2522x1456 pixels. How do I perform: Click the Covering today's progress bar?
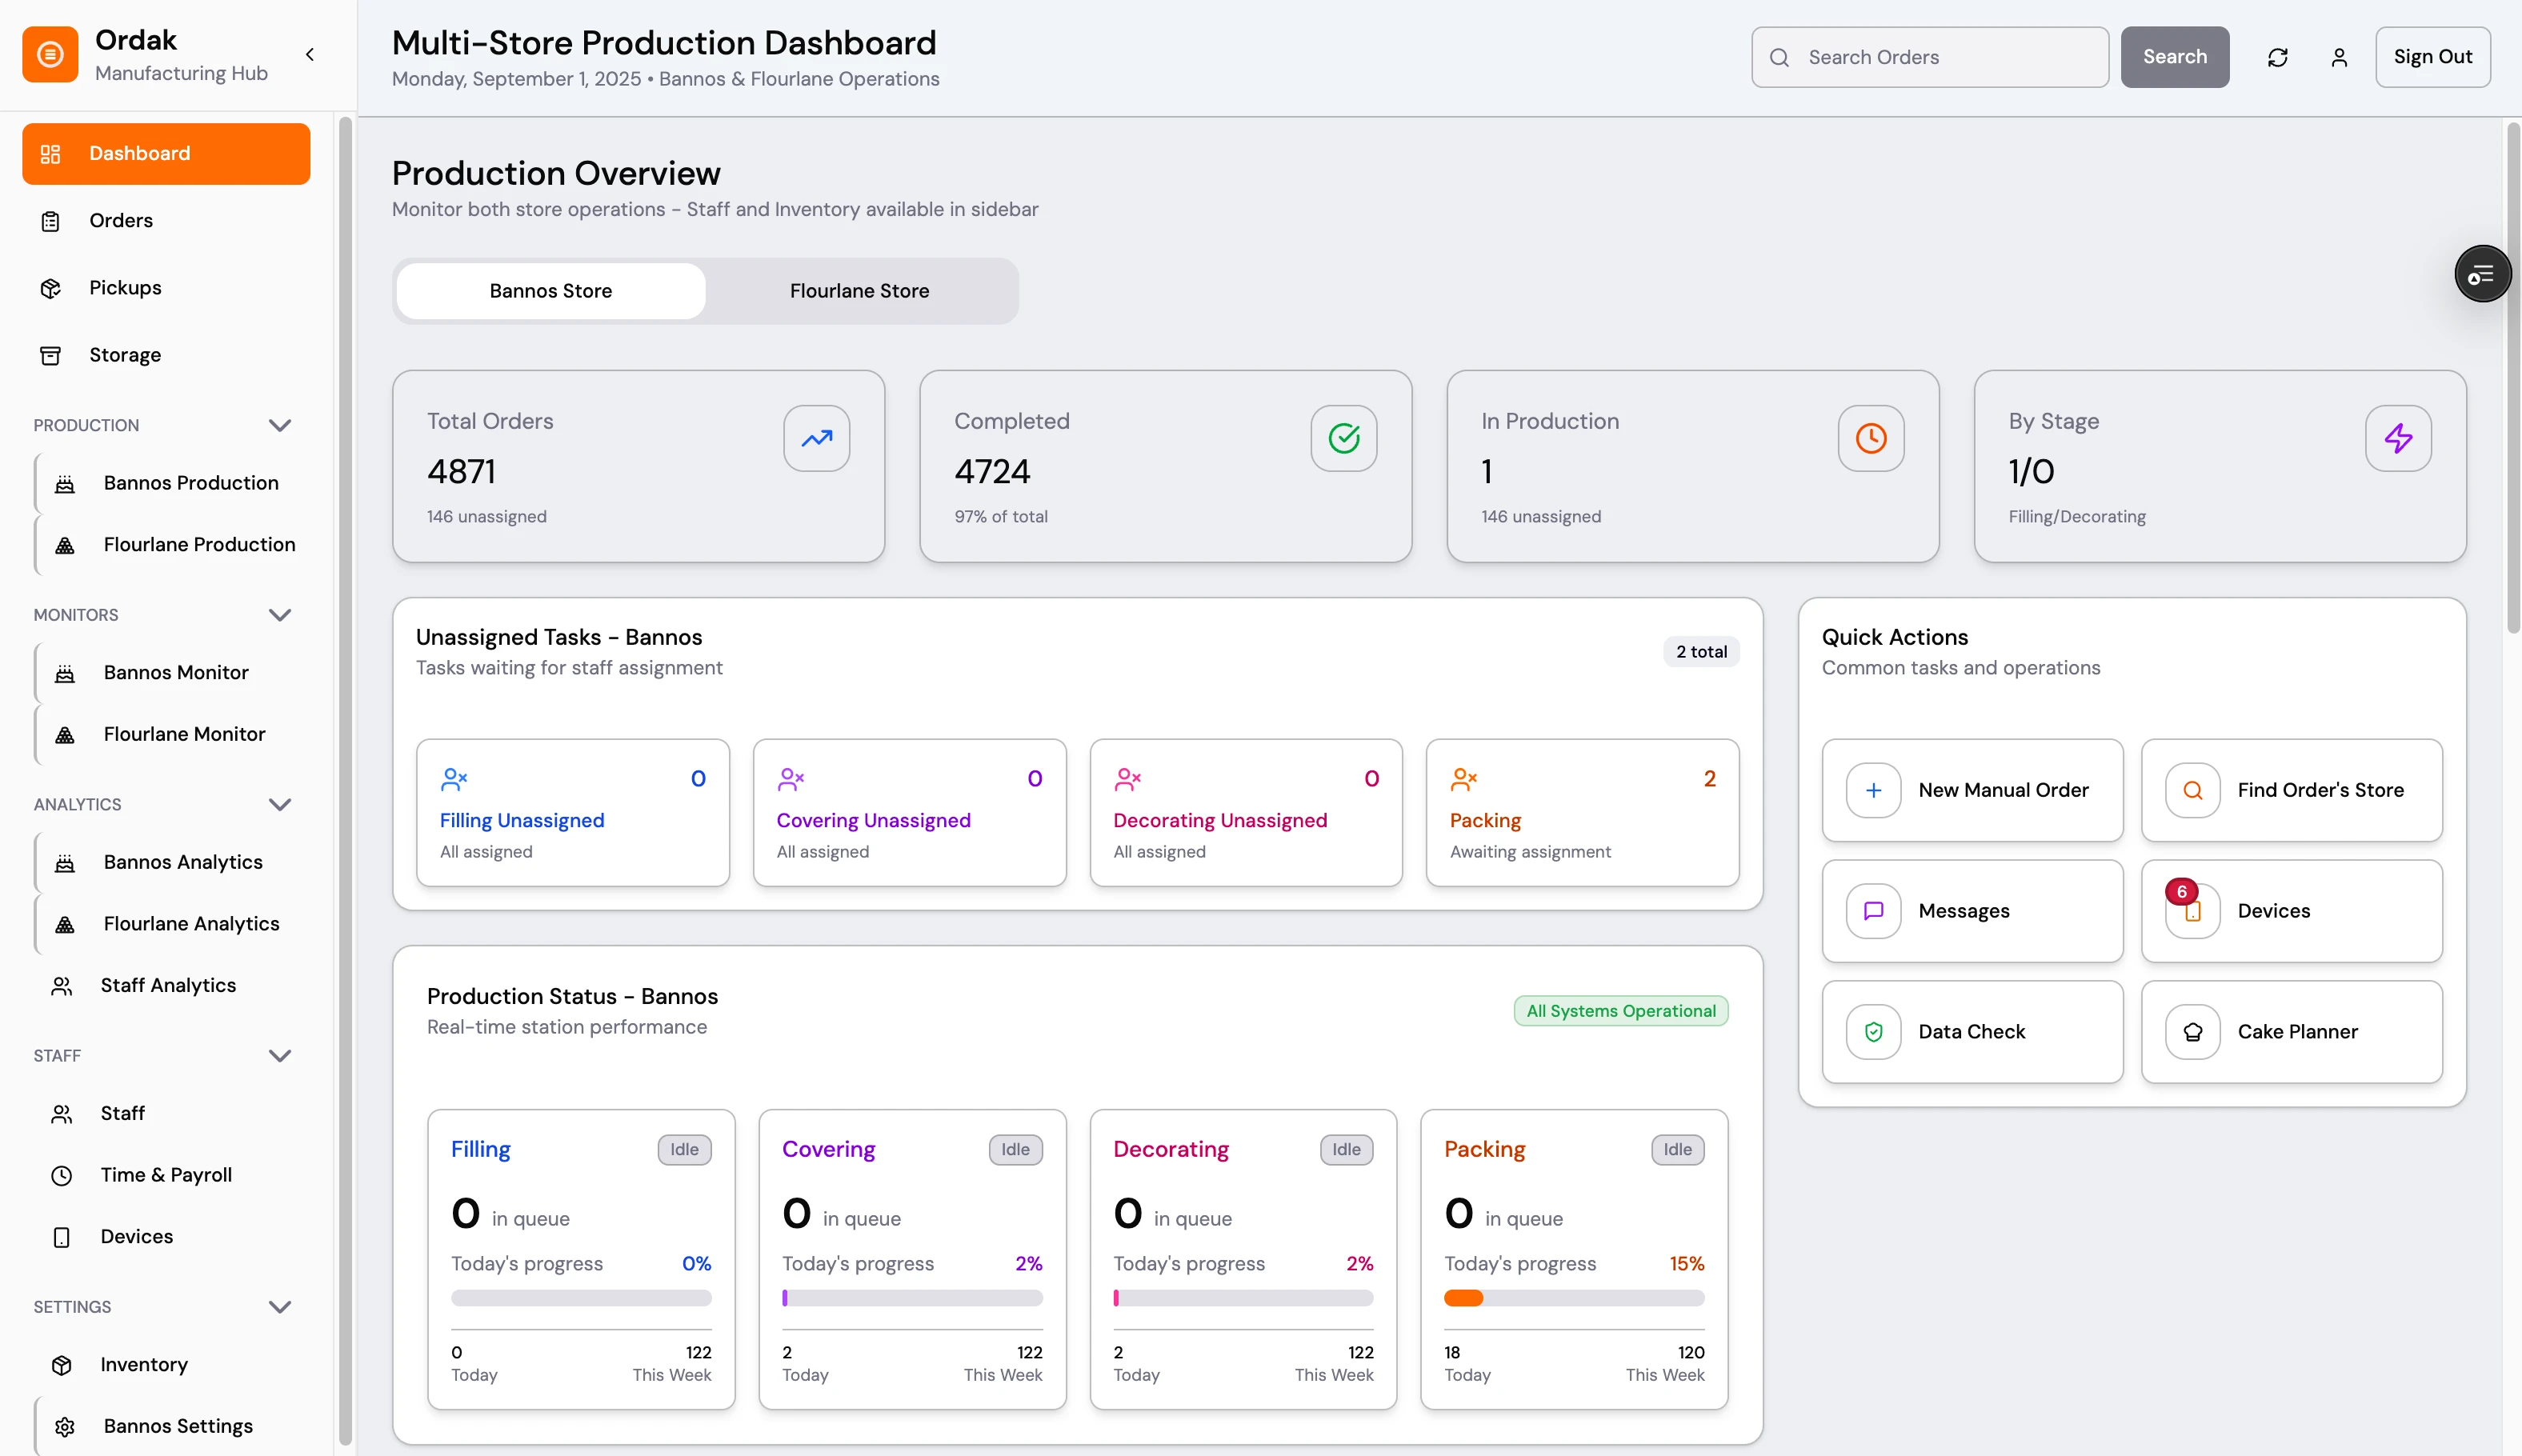[912, 1298]
